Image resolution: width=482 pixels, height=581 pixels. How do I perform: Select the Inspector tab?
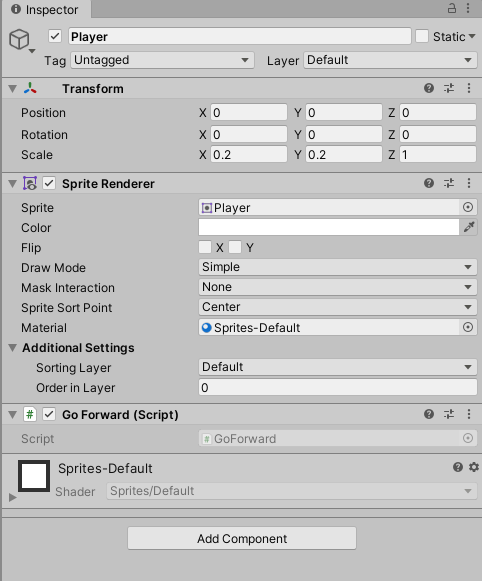tap(46, 9)
